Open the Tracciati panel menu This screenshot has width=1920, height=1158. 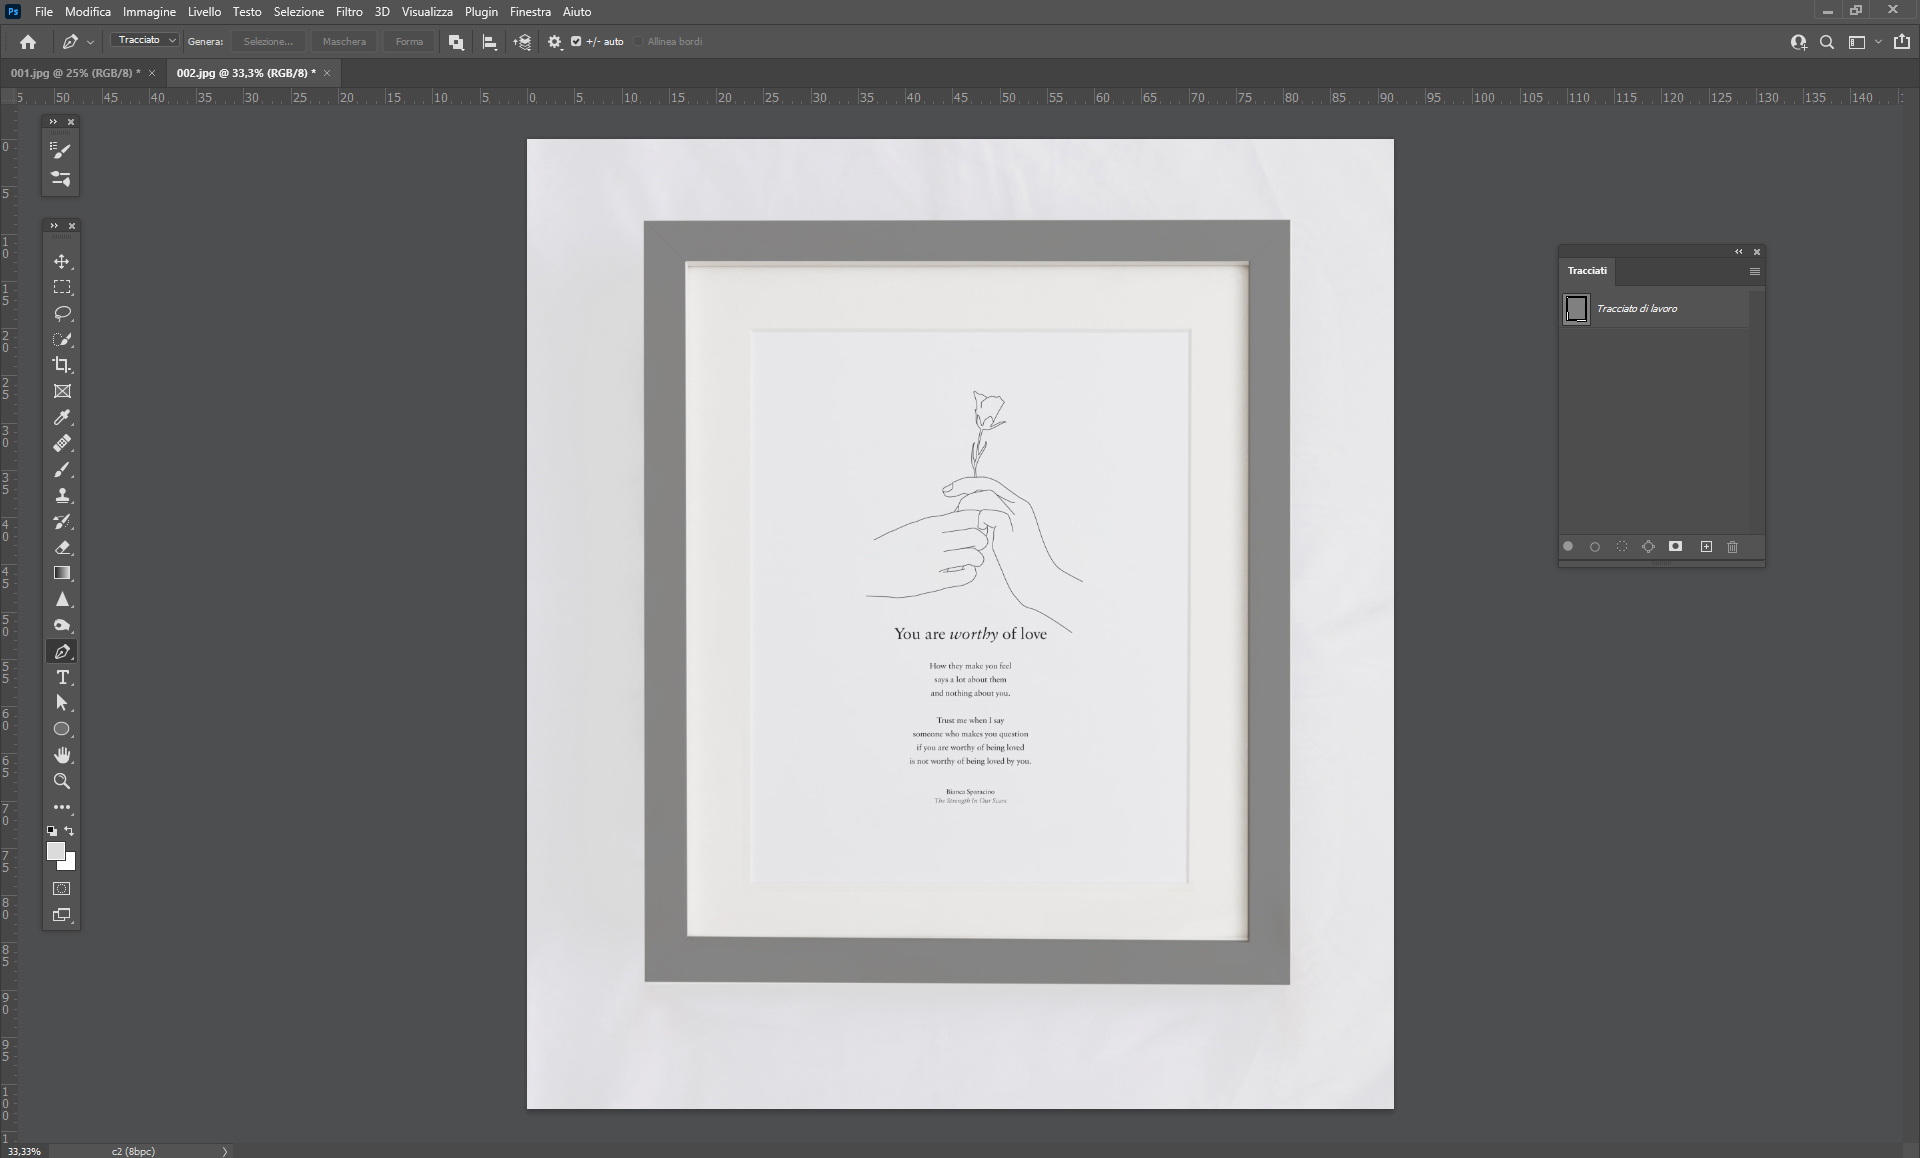click(1754, 271)
